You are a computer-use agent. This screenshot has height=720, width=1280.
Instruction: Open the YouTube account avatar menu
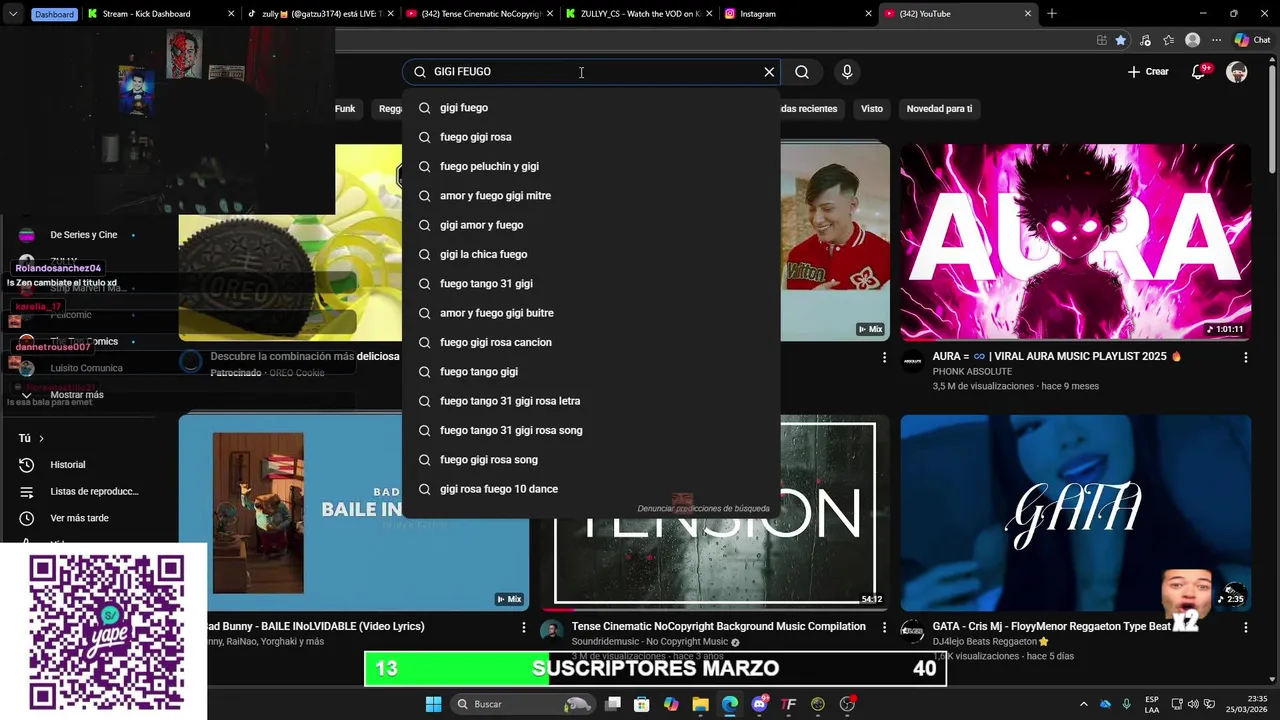pos(1237,72)
